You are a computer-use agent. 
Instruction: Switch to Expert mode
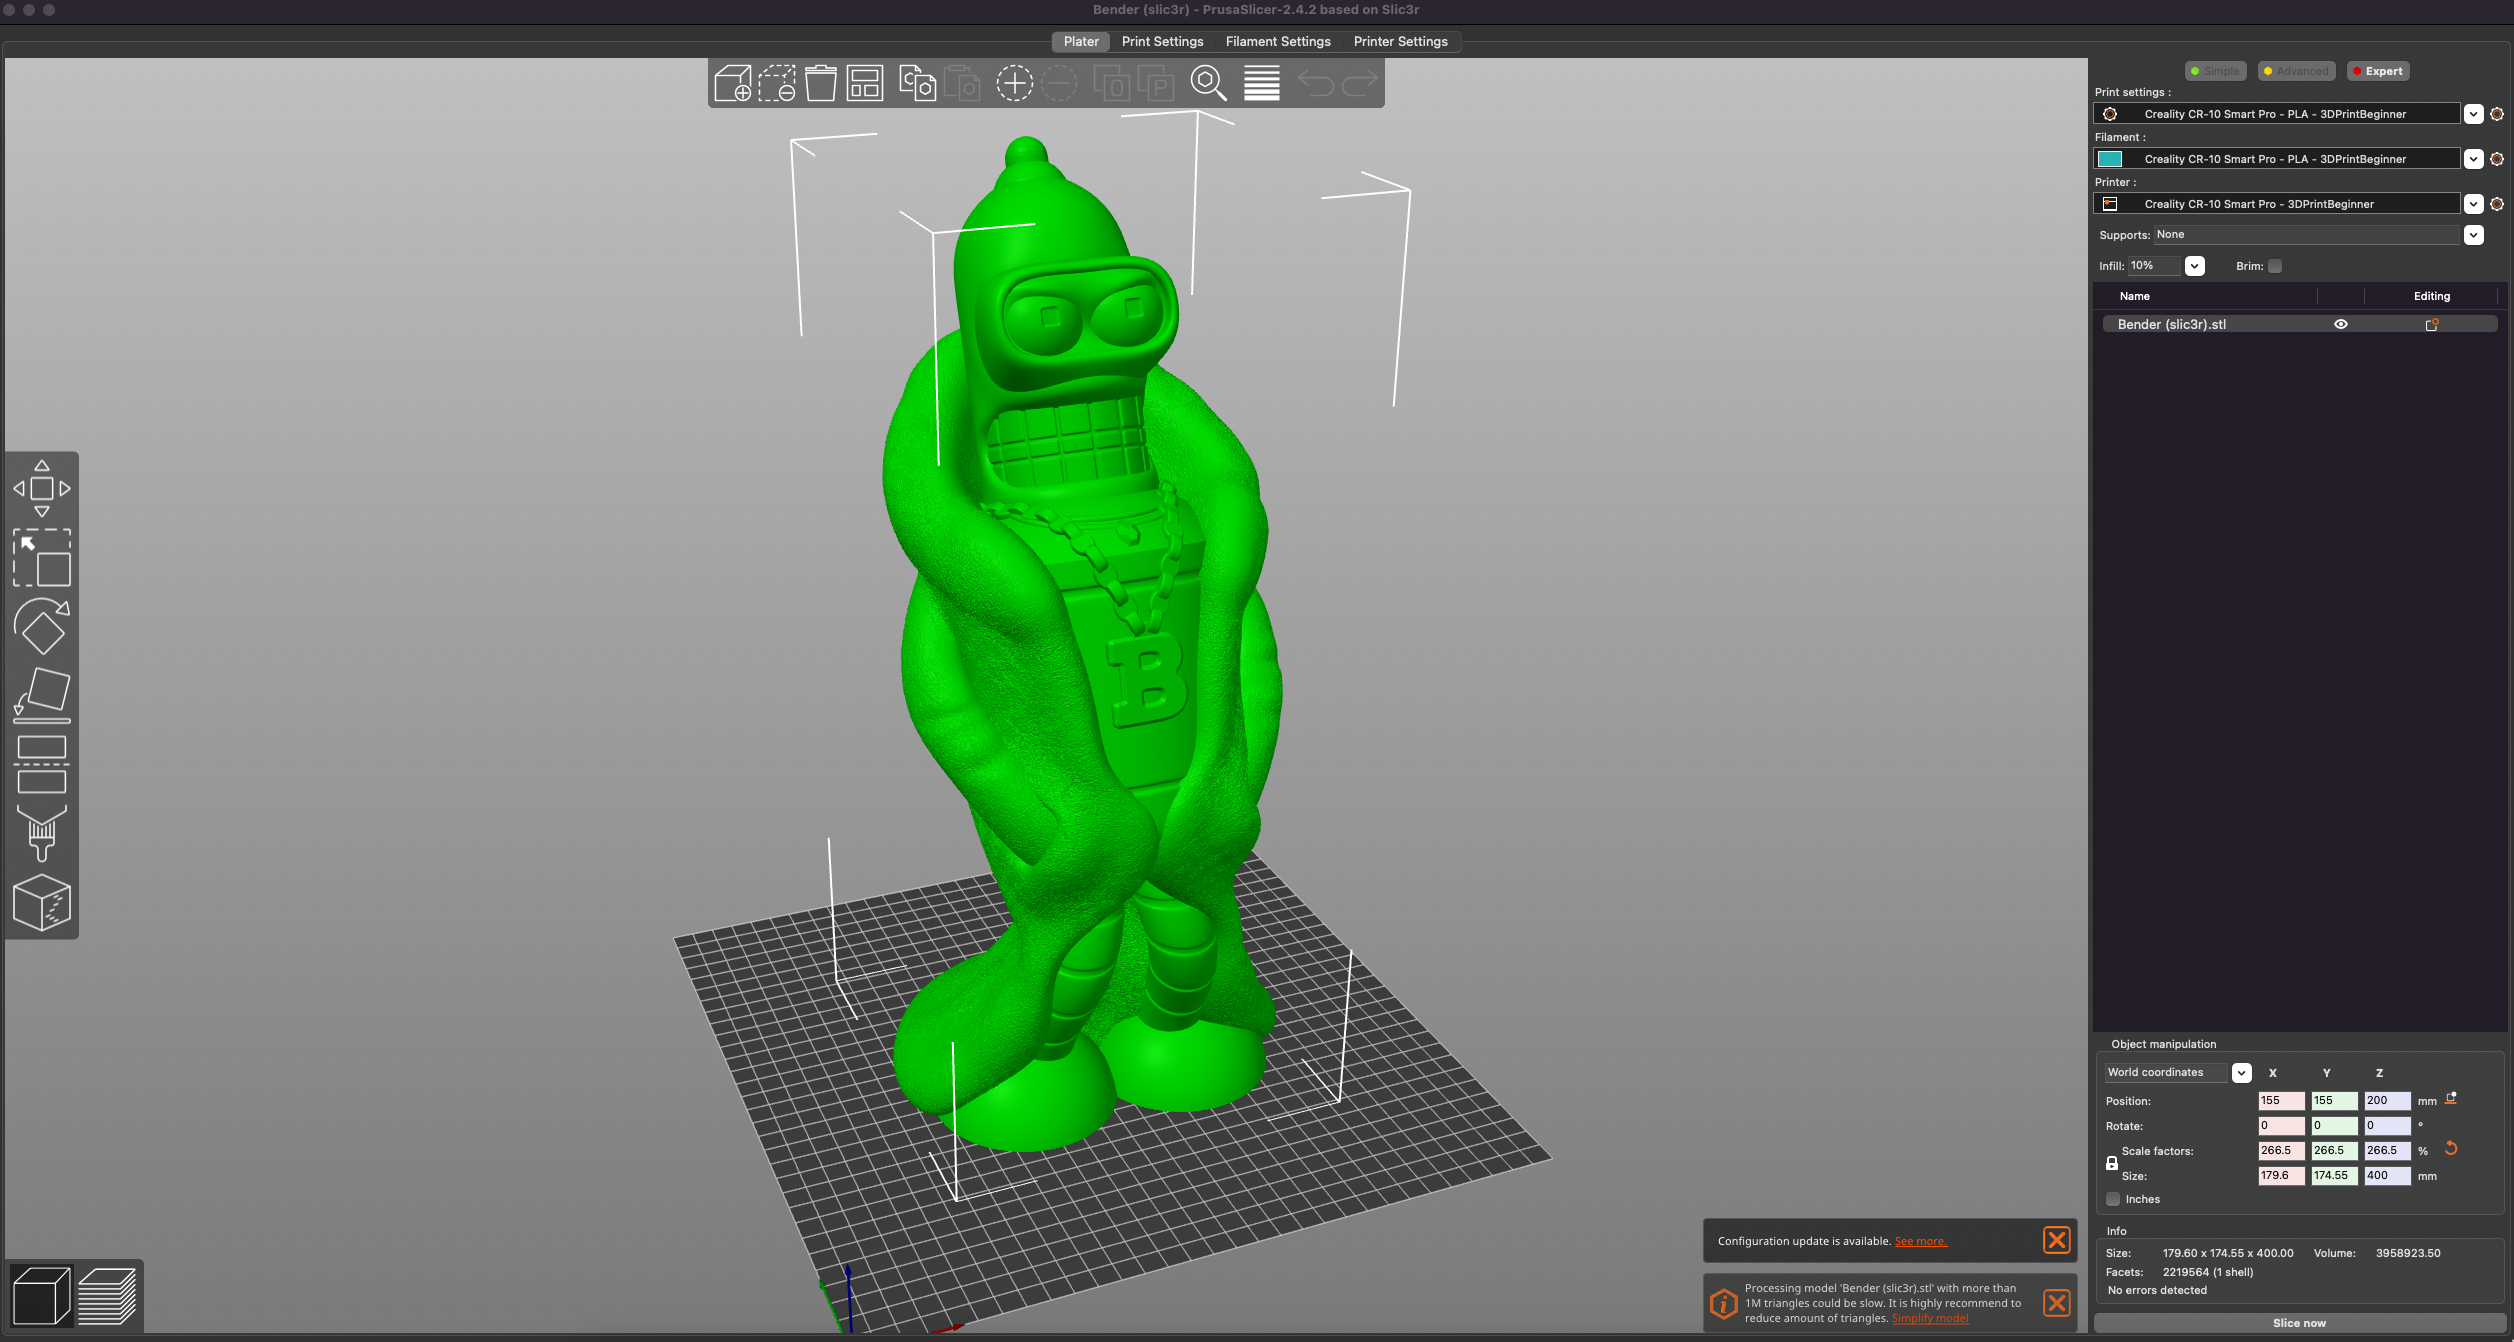2378,71
